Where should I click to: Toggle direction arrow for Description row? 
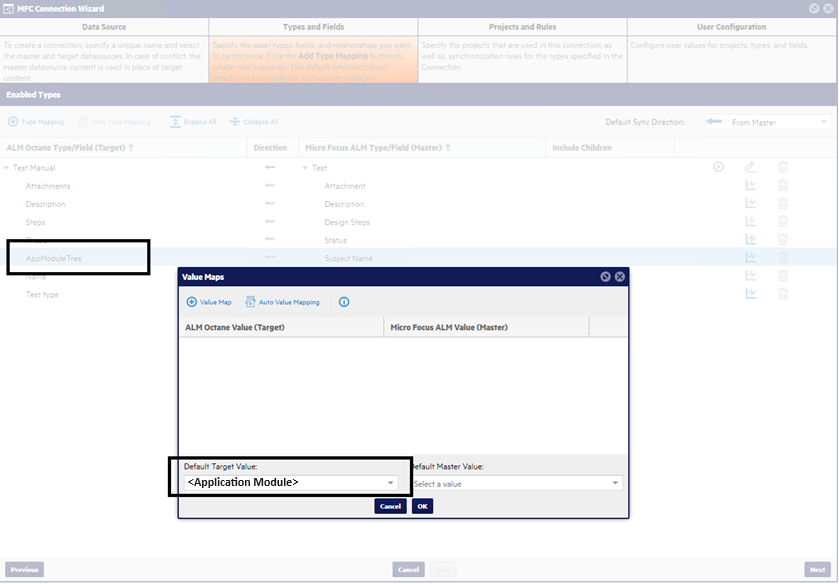(270, 203)
